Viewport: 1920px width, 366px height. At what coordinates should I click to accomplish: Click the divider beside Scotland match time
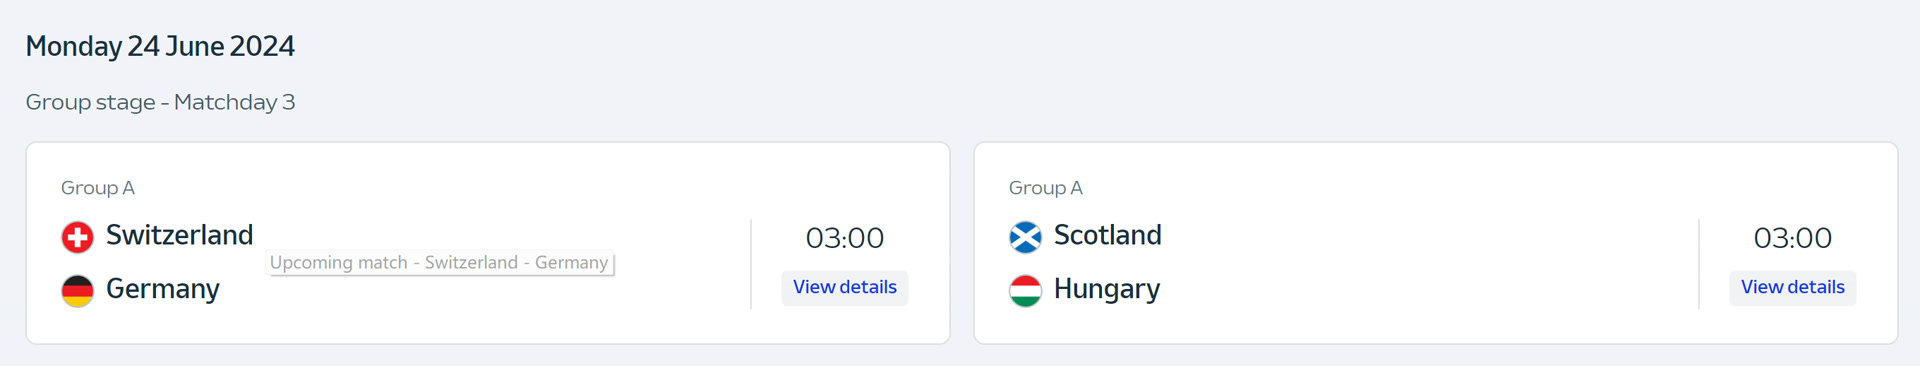point(1699,264)
